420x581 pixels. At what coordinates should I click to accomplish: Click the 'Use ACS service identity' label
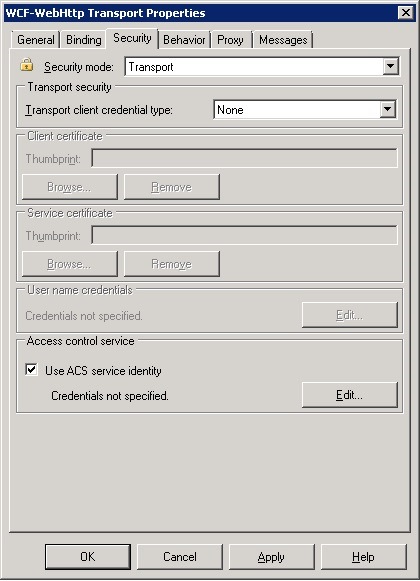103,371
